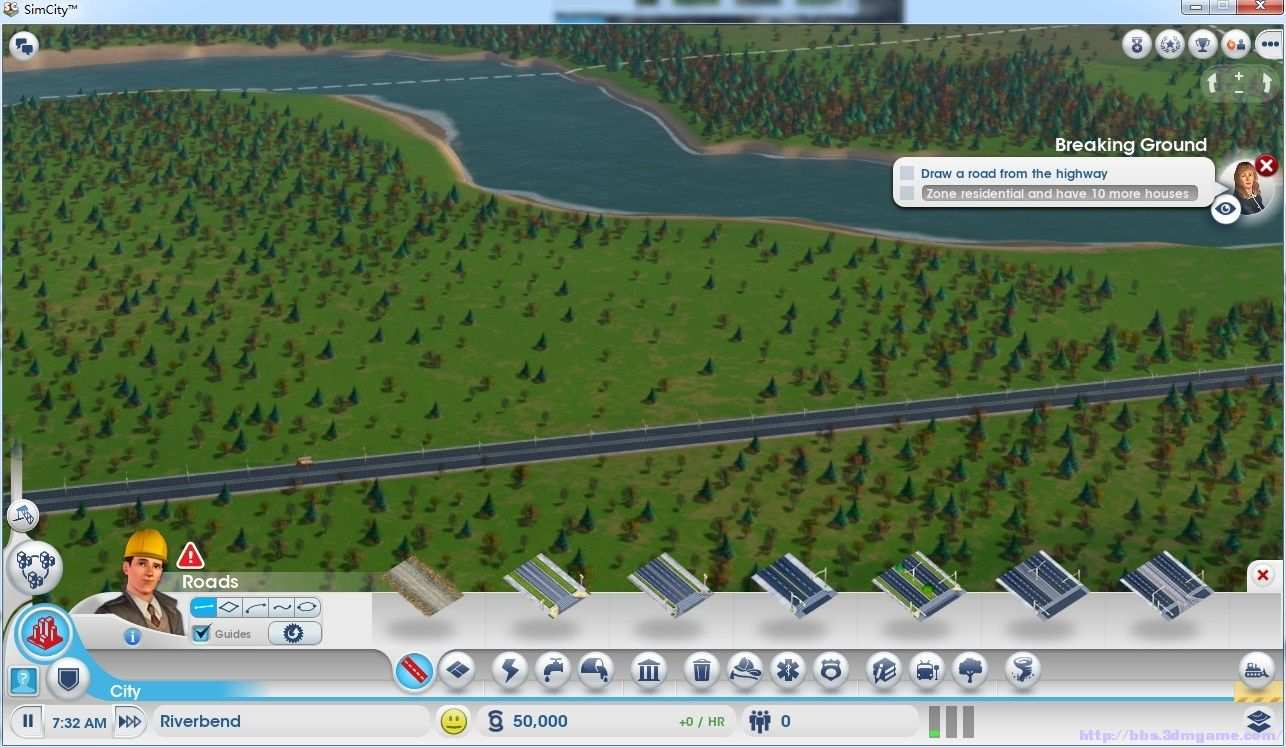1286x748 pixels.
Task: Open the Water faucet menu
Action: click(553, 670)
